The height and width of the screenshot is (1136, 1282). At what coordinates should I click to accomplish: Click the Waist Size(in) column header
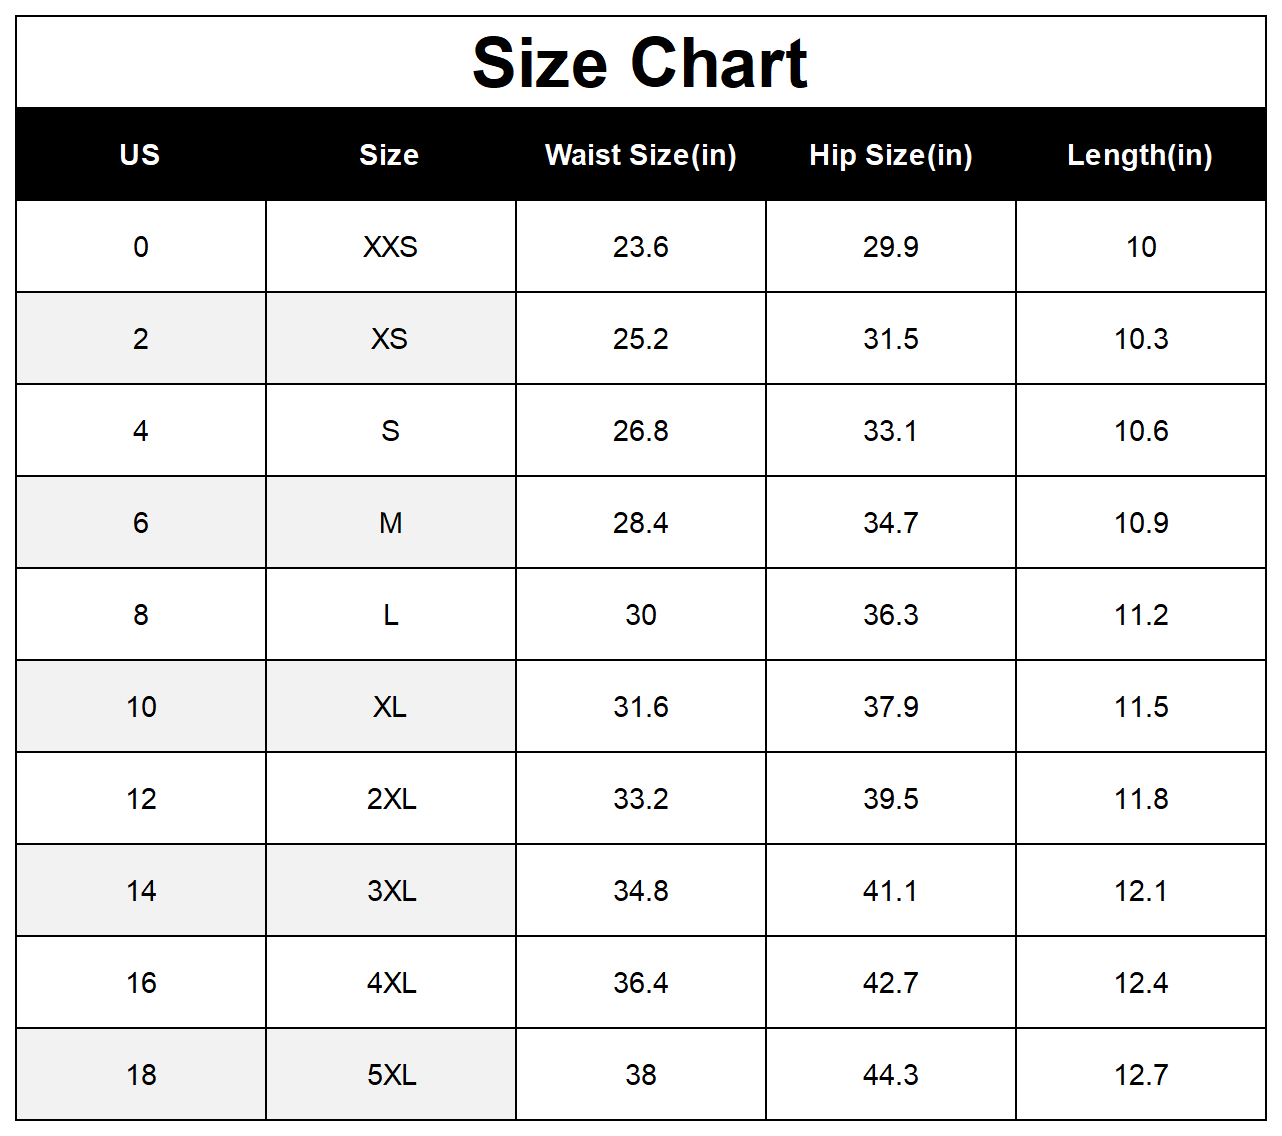(641, 155)
